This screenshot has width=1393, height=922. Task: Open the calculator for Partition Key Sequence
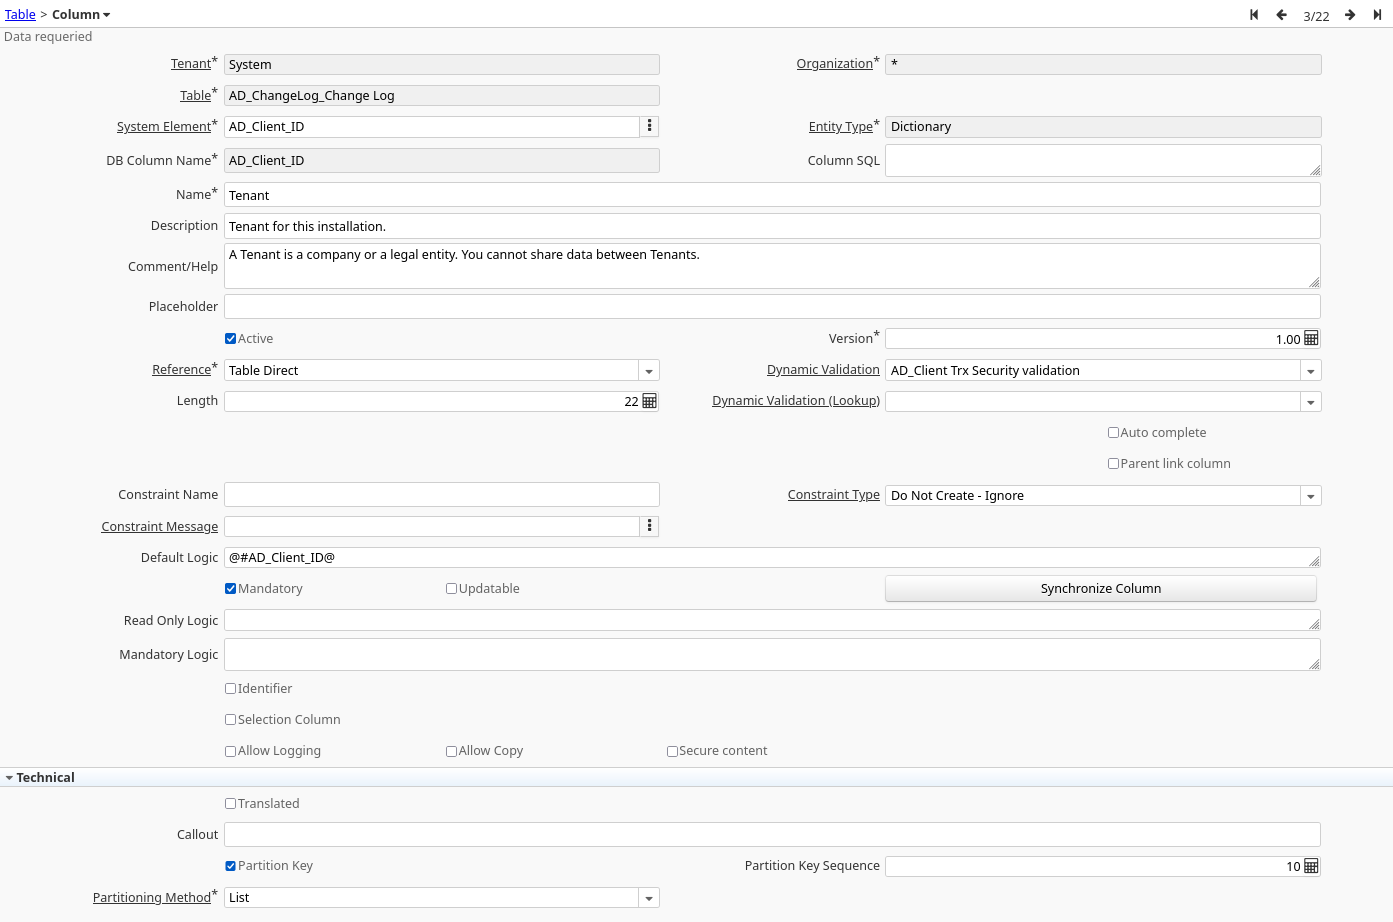point(1311,866)
